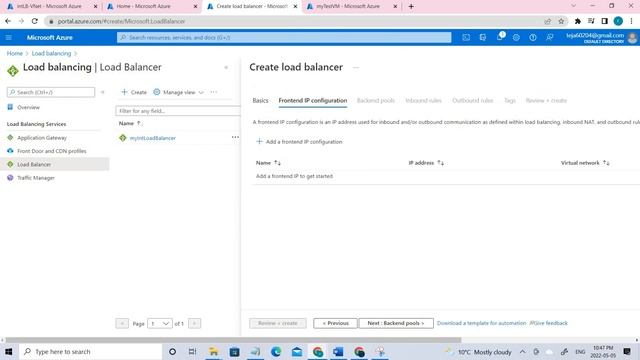640x360 pixels.
Task: Sort the load balancer list by Name
Action: tap(130, 123)
